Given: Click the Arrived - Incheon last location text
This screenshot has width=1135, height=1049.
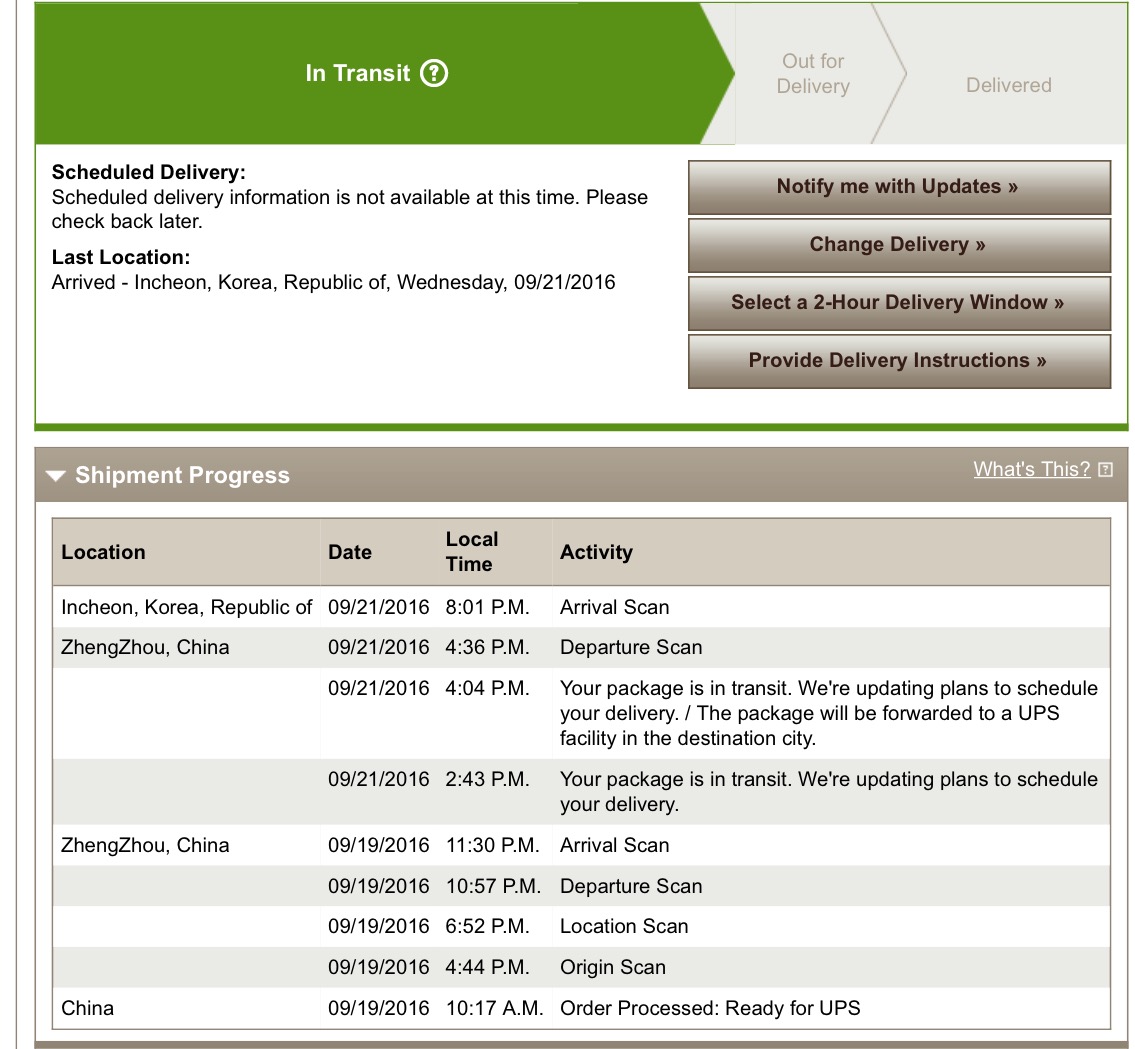Looking at the screenshot, I should click(x=334, y=282).
